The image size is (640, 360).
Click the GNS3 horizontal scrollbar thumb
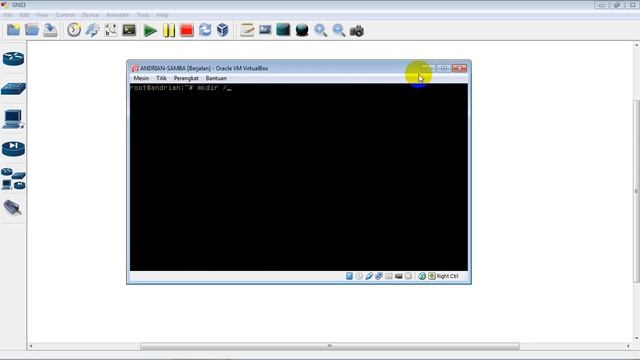pyautogui.click(x=330, y=346)
